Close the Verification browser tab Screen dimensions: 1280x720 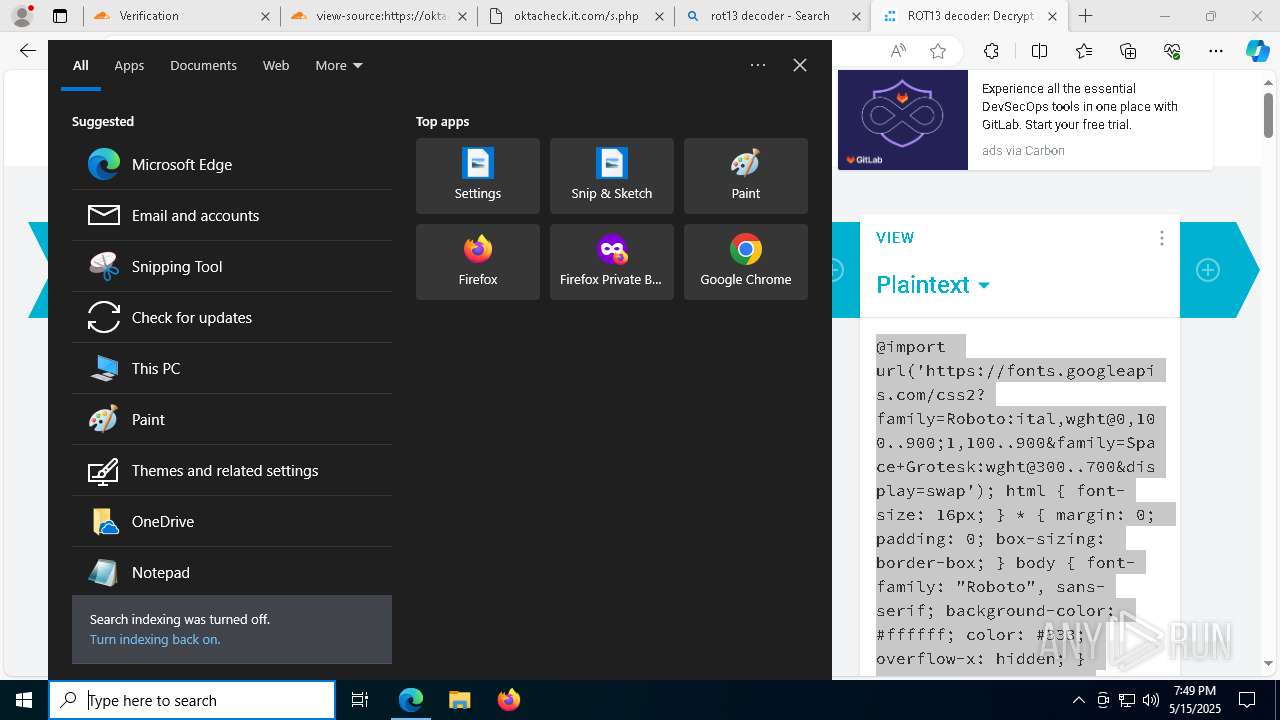pos(265,16)
